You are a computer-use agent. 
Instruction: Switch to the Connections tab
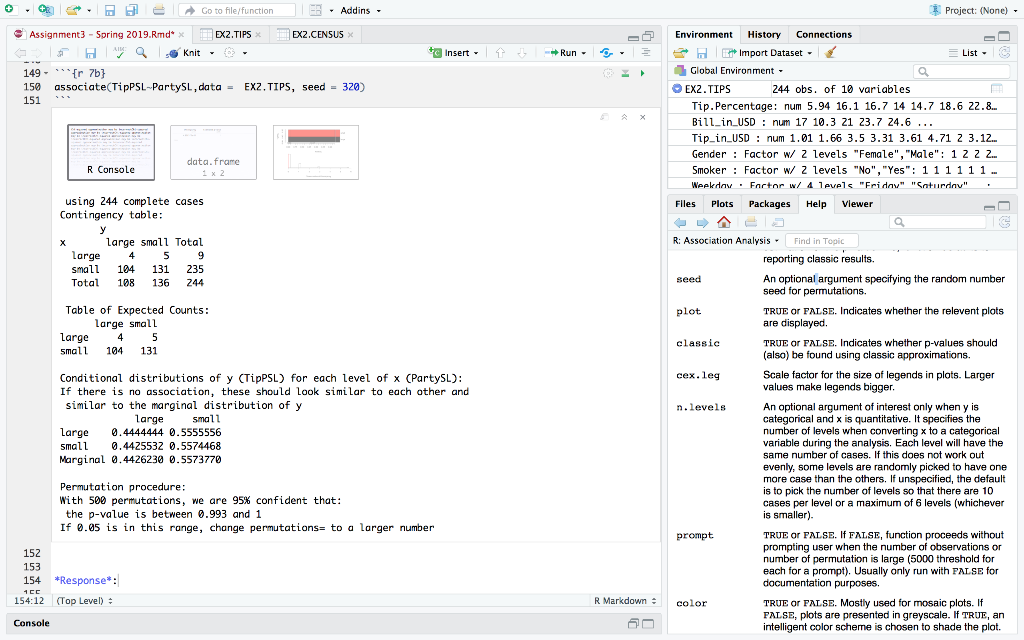[824, 35]
